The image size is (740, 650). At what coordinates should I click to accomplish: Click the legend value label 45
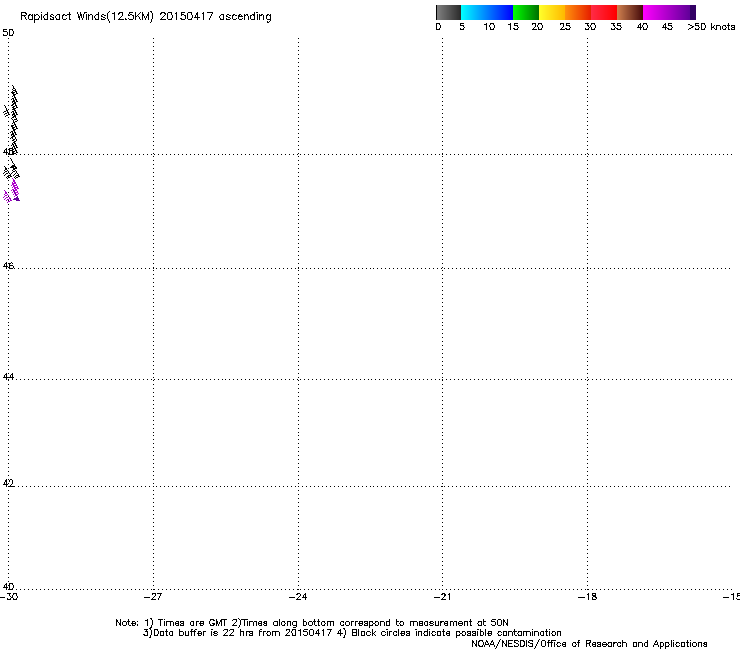click(667, 27)
